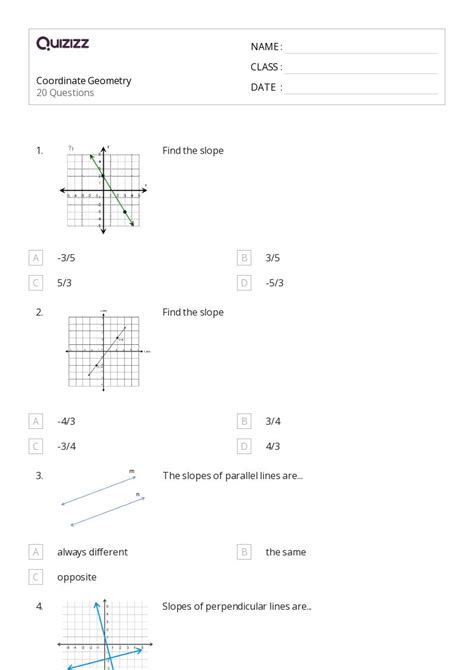This screenshot has height=670, width=474.
Task: Choose box B for the same
Action: coord(244,552)
